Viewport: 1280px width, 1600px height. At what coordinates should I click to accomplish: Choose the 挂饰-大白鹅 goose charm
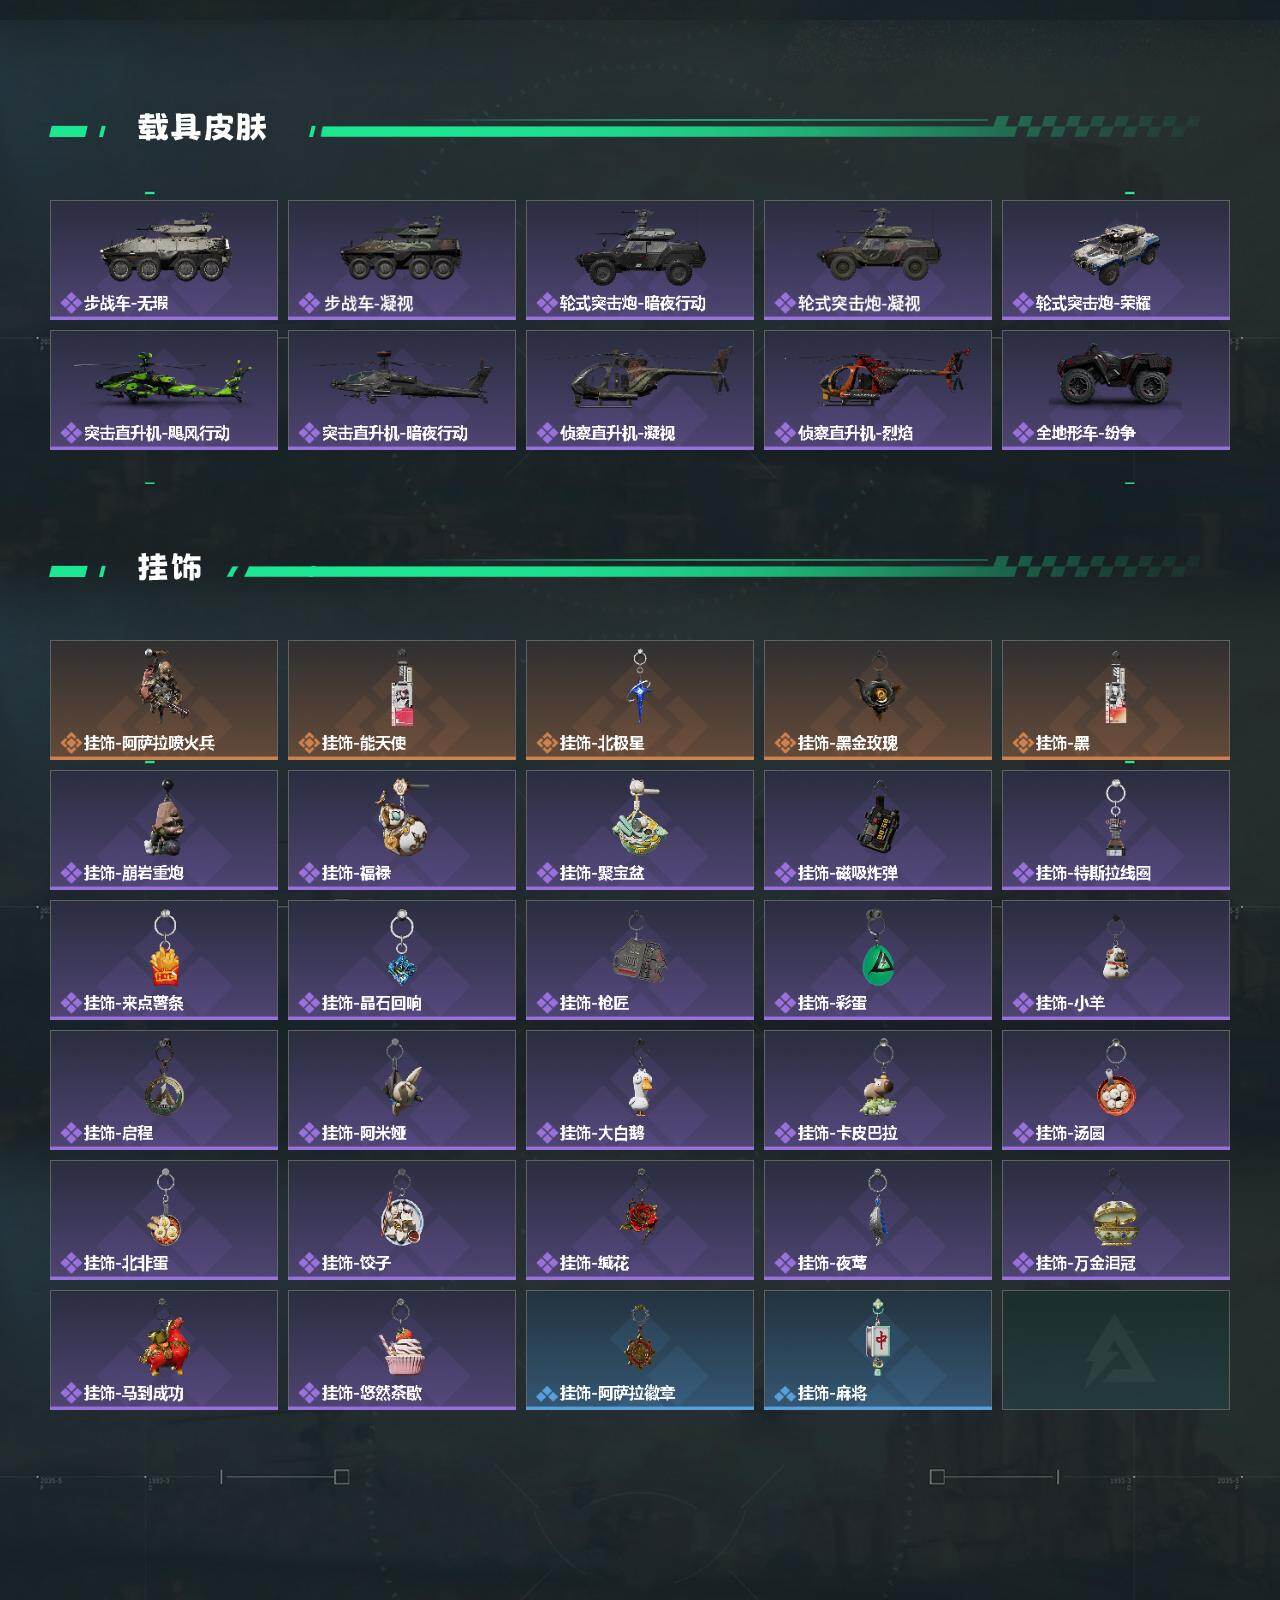tap(640, 1090)
